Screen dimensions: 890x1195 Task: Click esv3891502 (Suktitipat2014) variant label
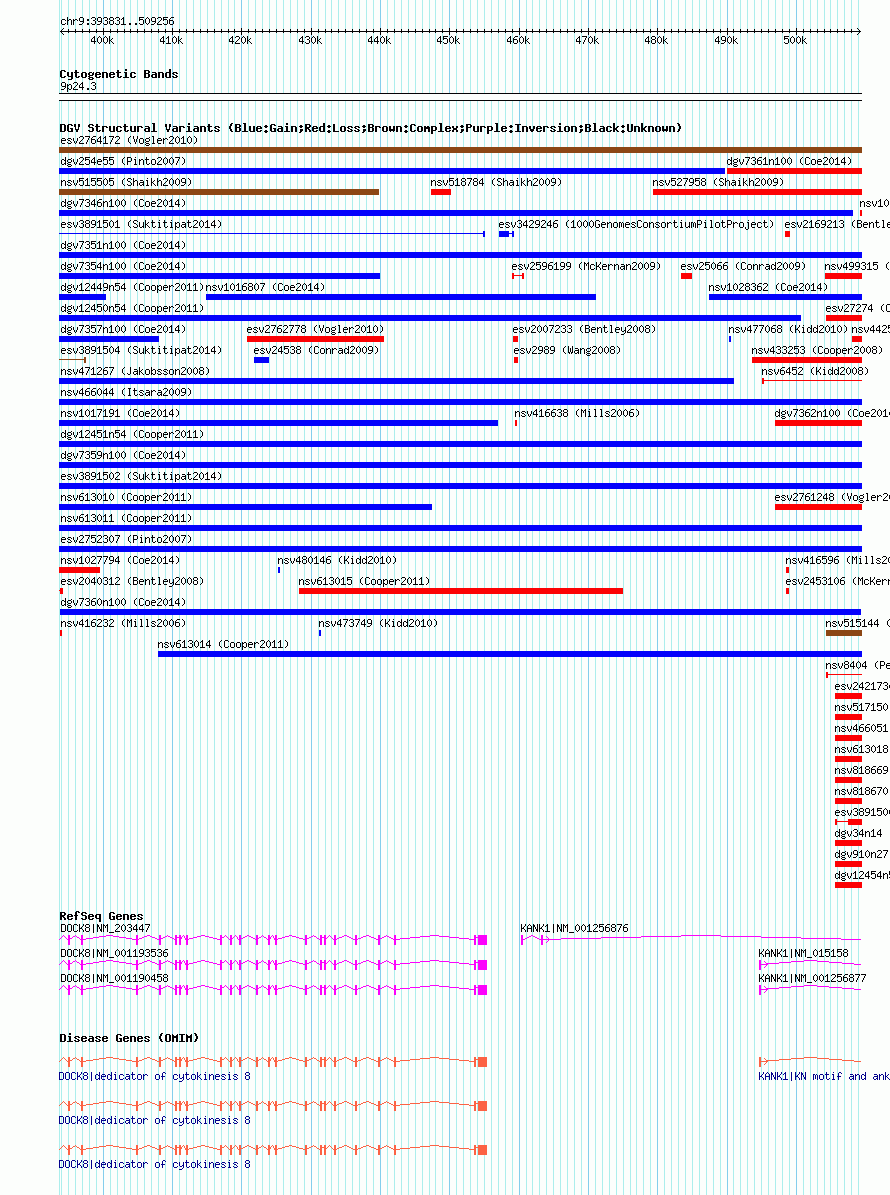click(141, 476)
